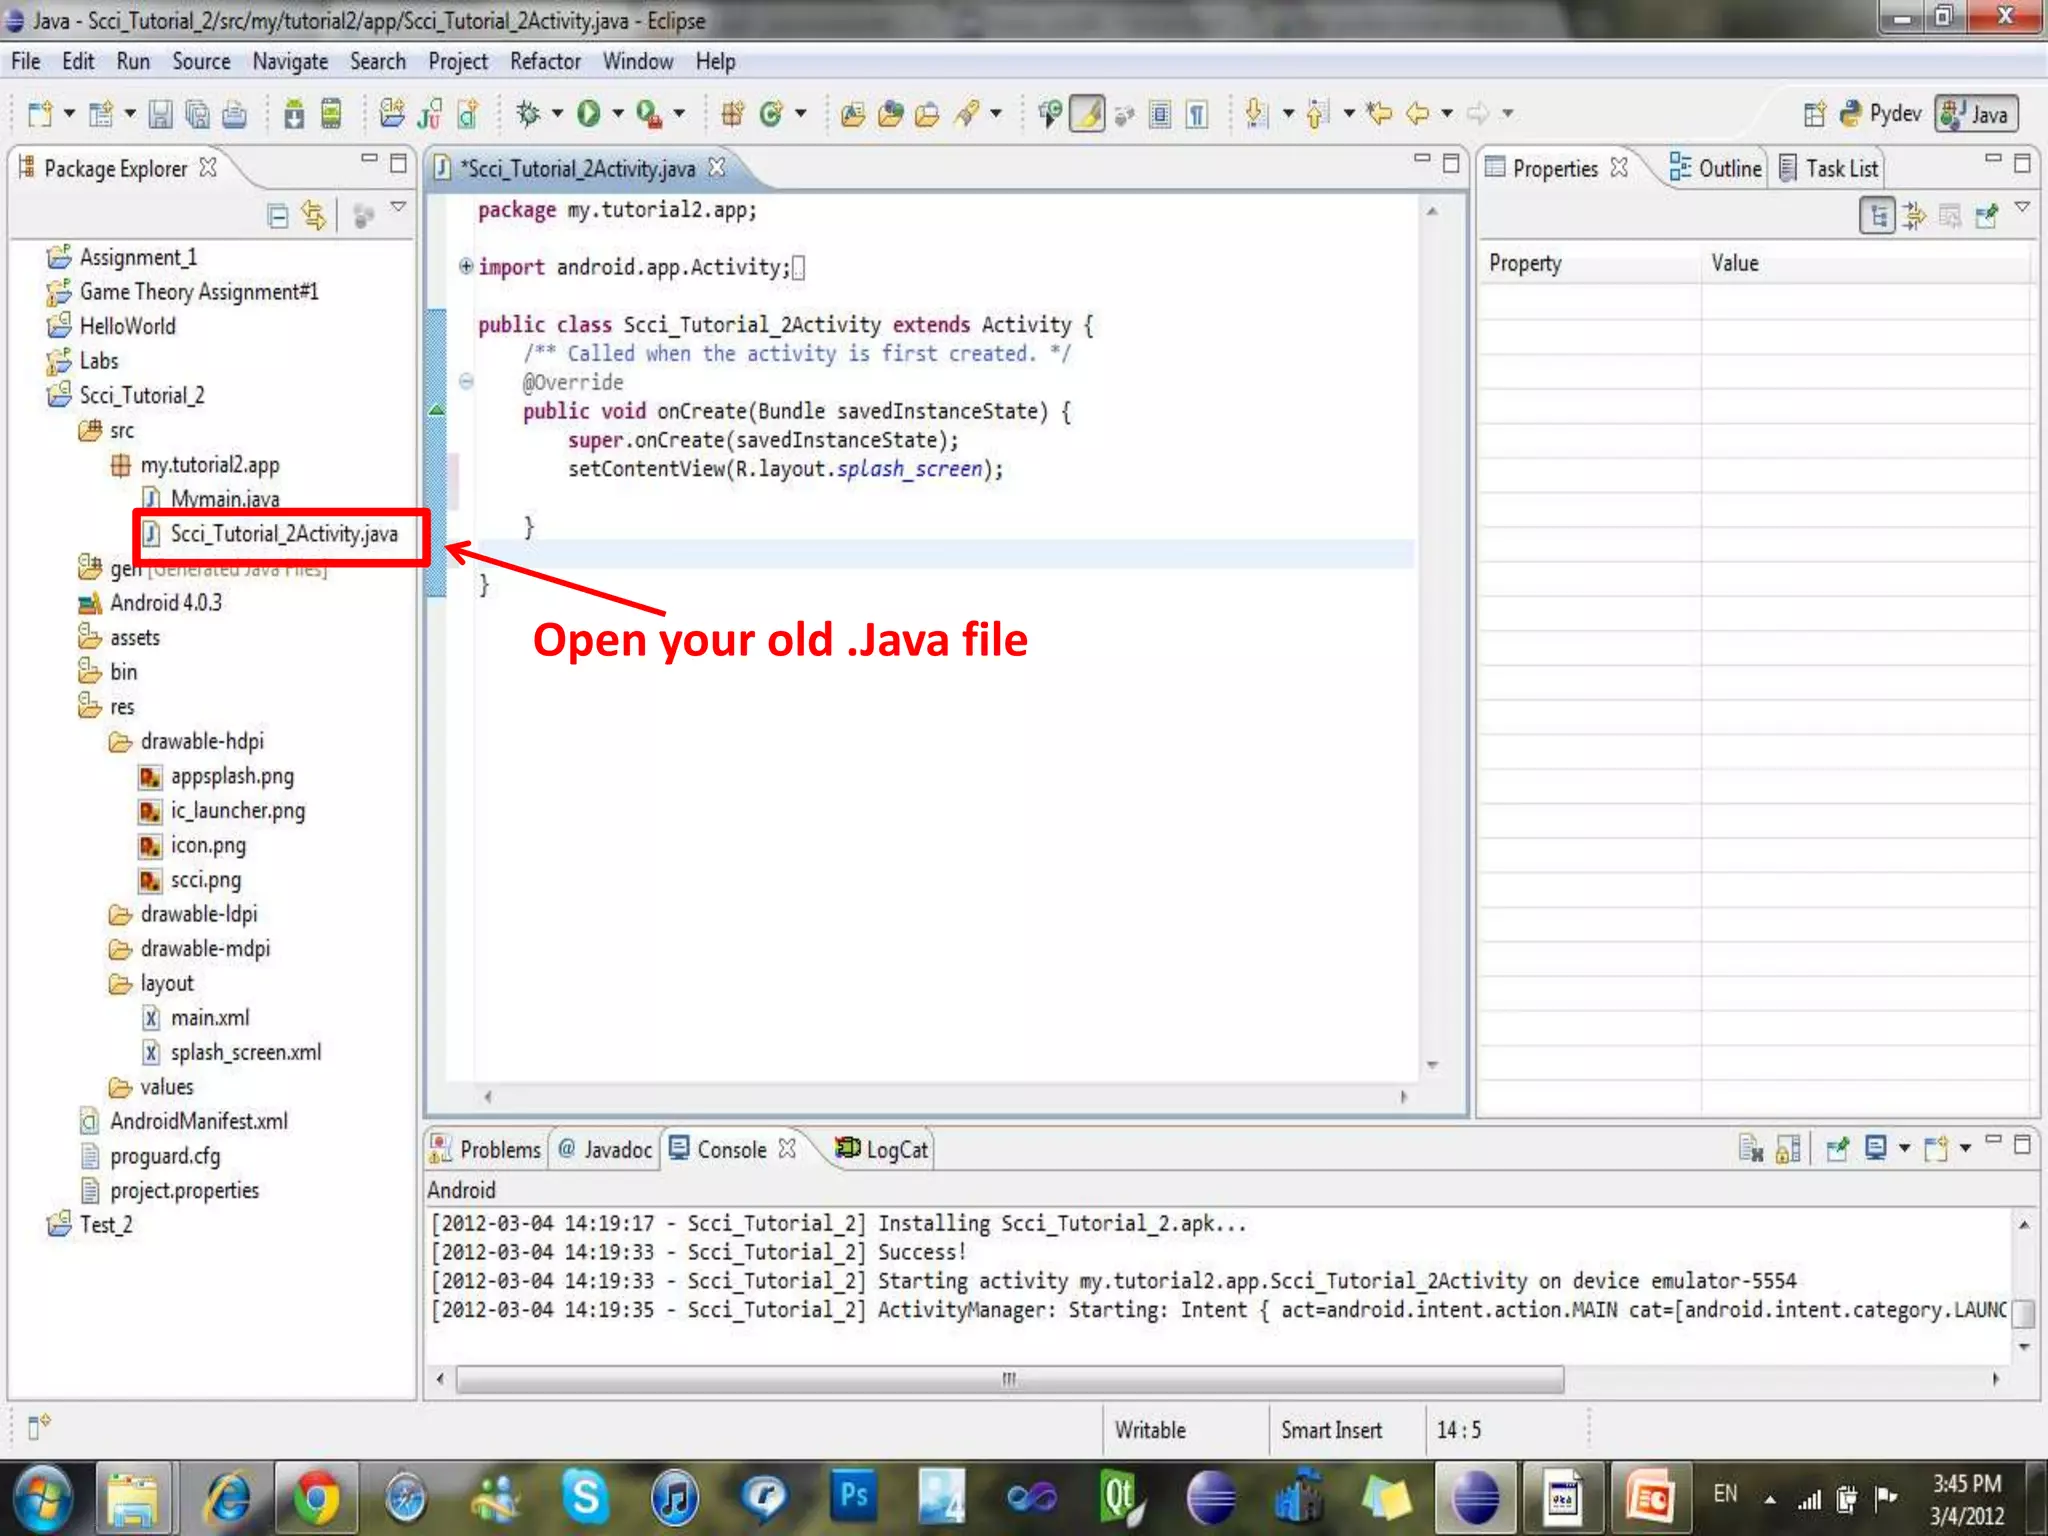Open the Source menu
The height and width of the screenshot is (1536, 2048).
[x=201, y=61]
